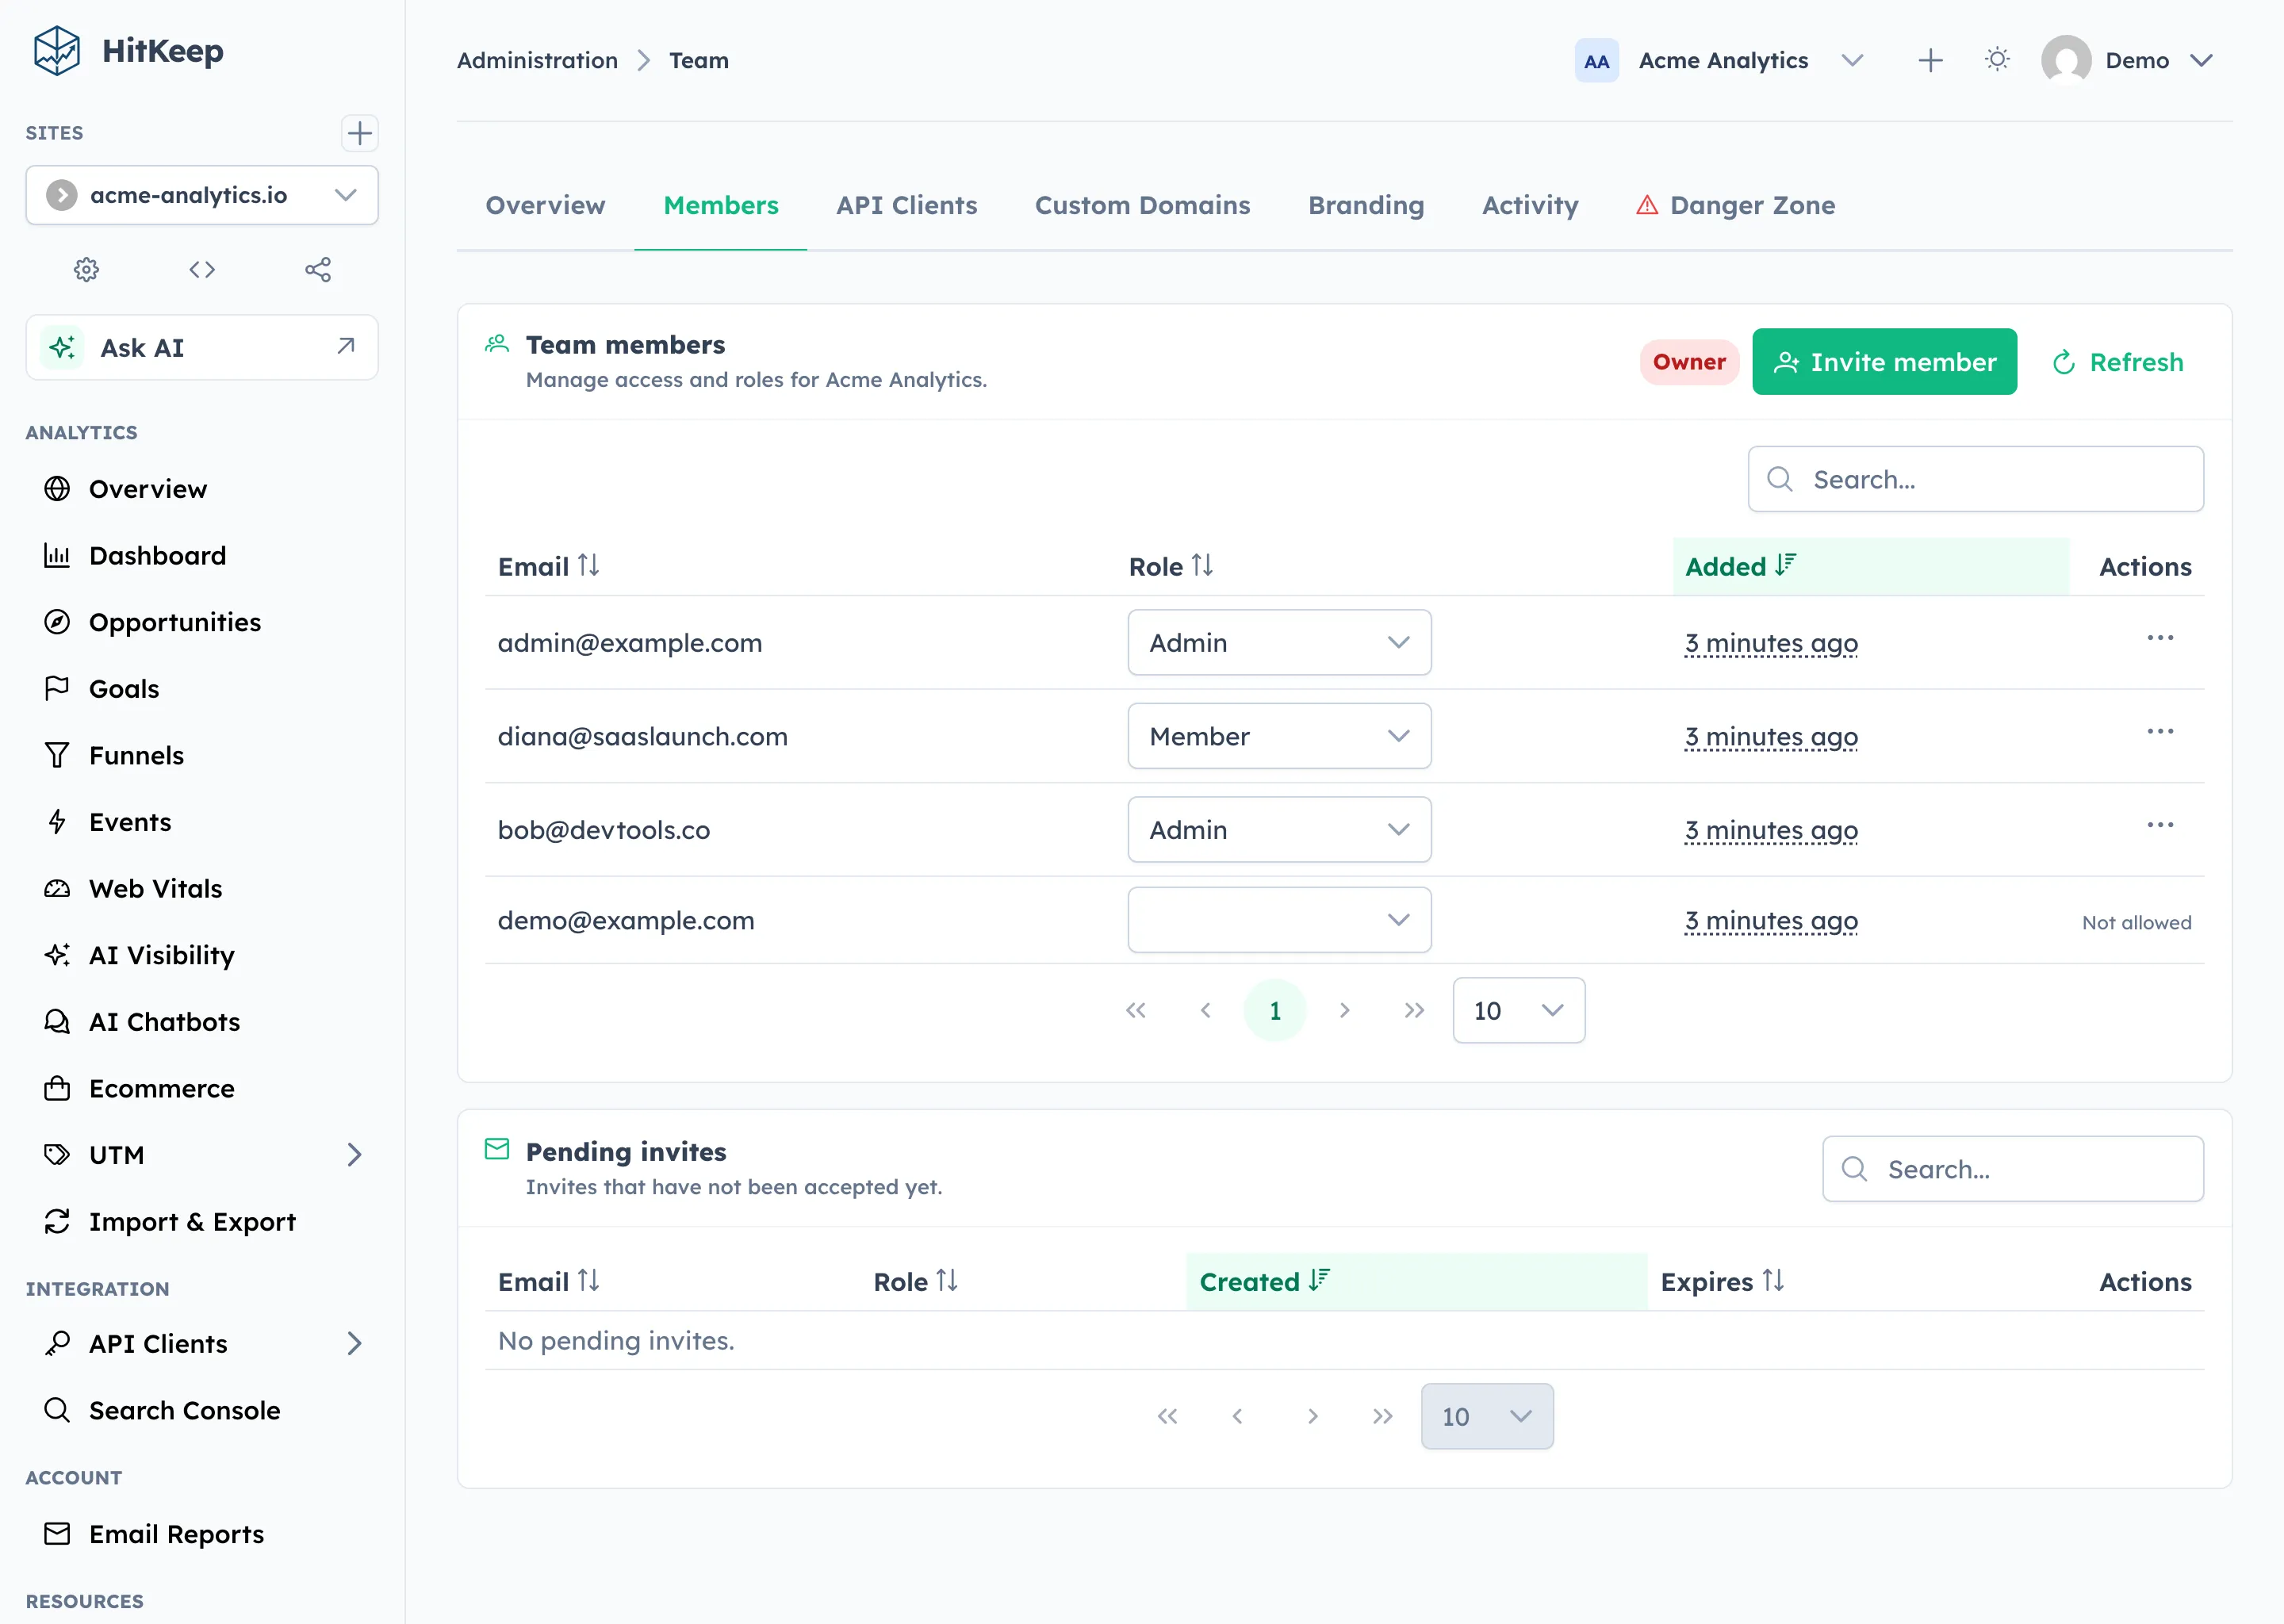Open AI Visibility page
Image resolution: width=2284 pixels, height=1624 pixels.
[x=202, y=955]
